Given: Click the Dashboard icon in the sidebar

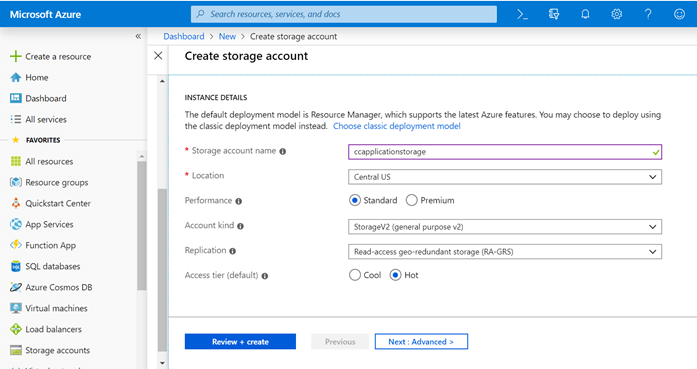Looking at the screenshot, I should tap(16, 98).
